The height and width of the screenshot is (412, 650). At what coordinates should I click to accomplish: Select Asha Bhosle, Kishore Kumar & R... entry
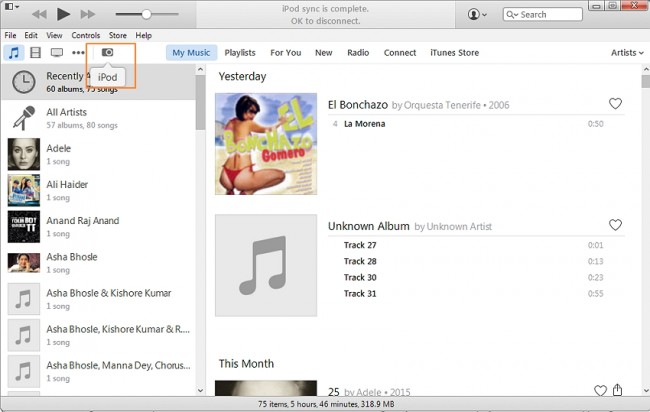click(98, 335)
